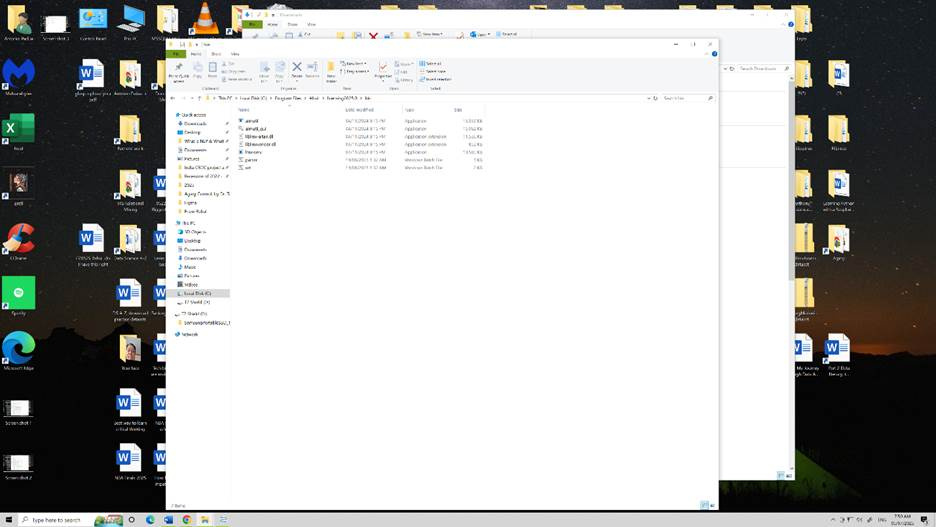Click the Edit button in Open group
Image resolution: width=936 pixels, height=527 pixels.
[x=403, y=72]
